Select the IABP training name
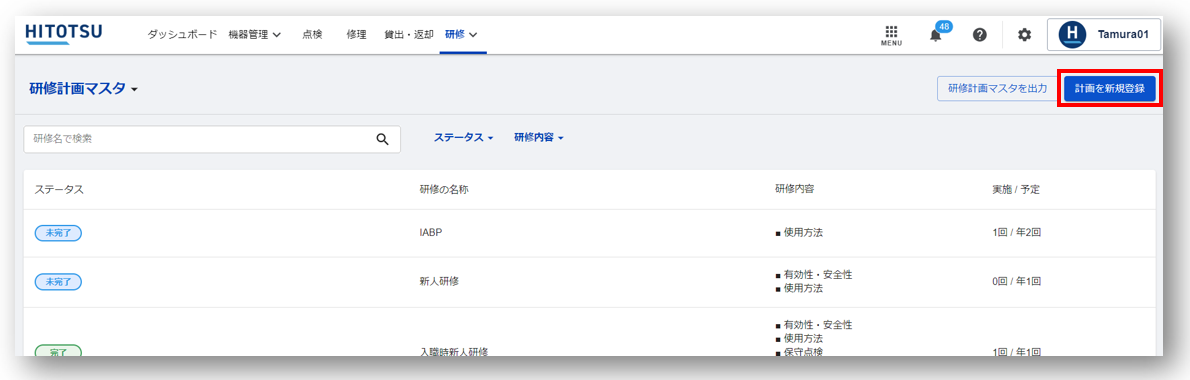1190x380 pixels. click(x=431, y=233)
